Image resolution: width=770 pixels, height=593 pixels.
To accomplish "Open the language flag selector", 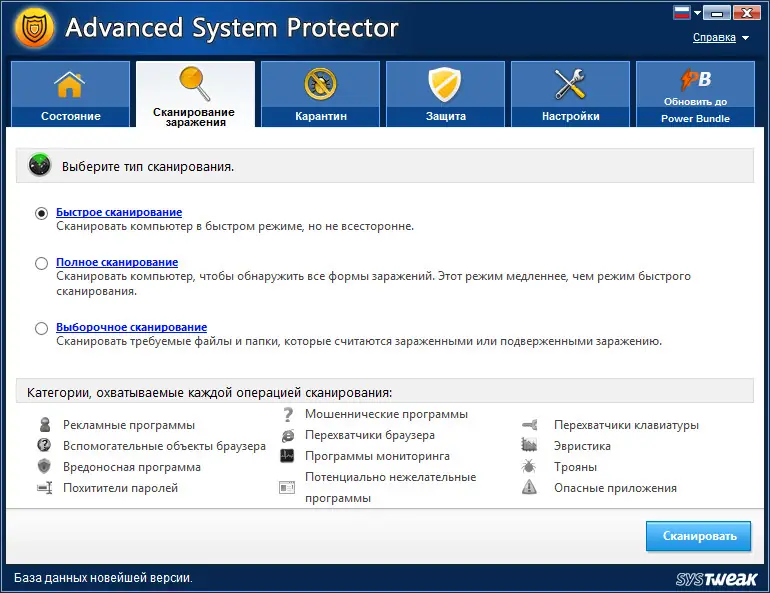I will pos(684,14).
